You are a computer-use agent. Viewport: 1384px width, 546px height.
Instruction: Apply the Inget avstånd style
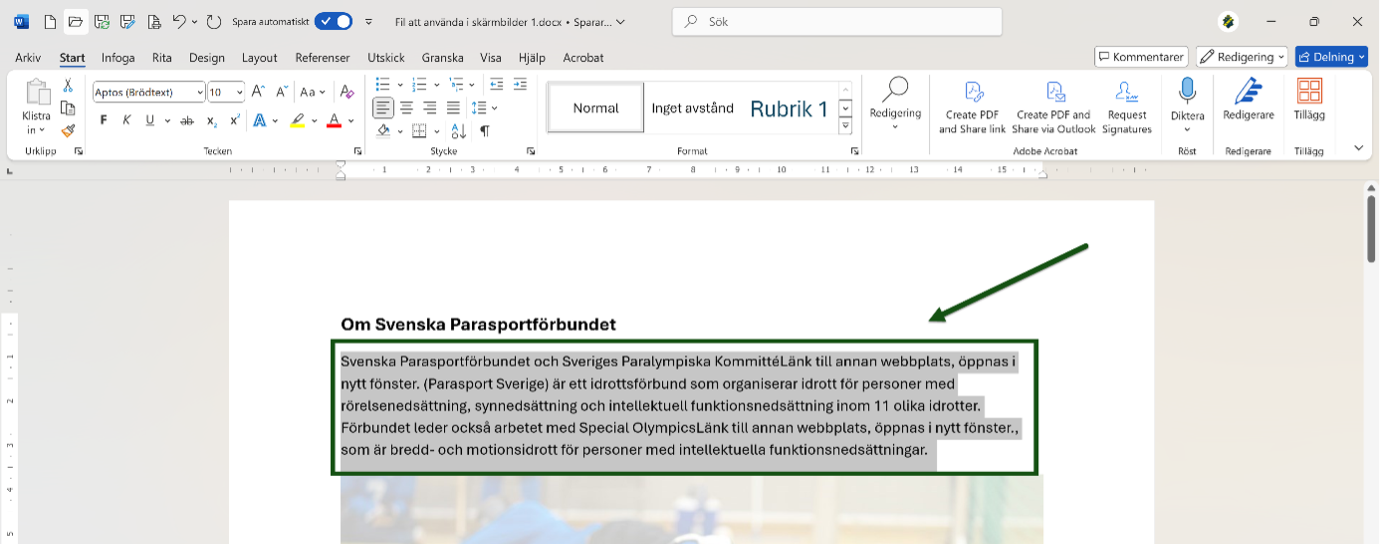pos(692,108)
